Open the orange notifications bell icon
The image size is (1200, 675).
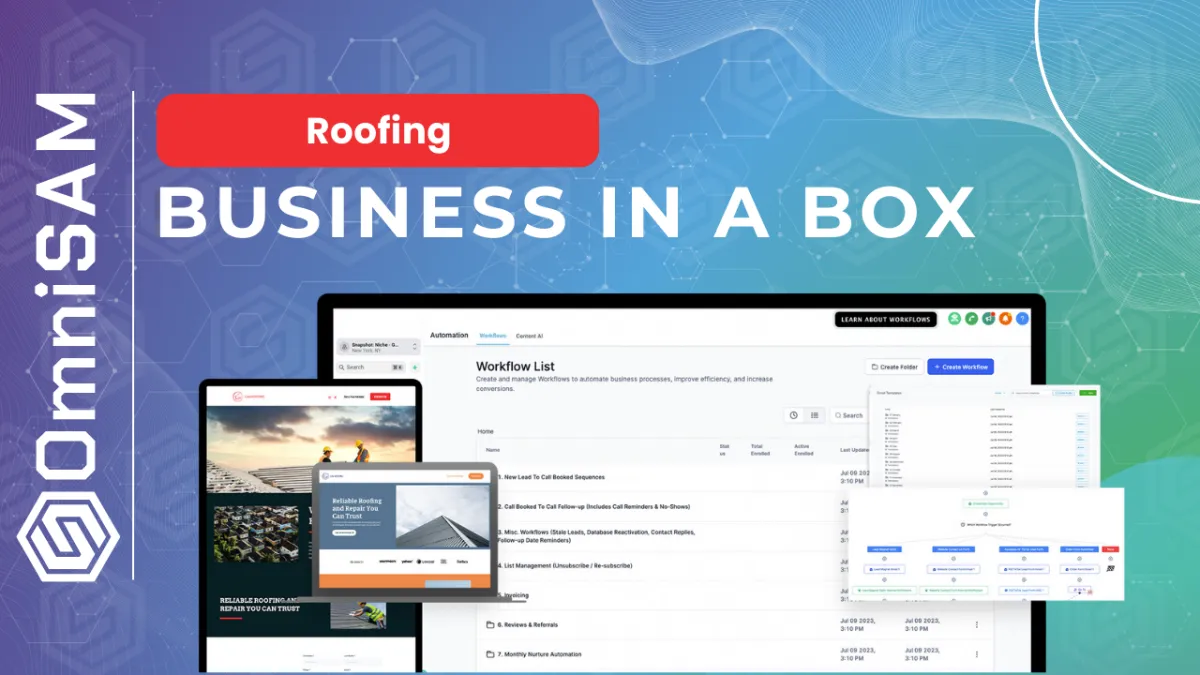click(x=1005, y=318)
